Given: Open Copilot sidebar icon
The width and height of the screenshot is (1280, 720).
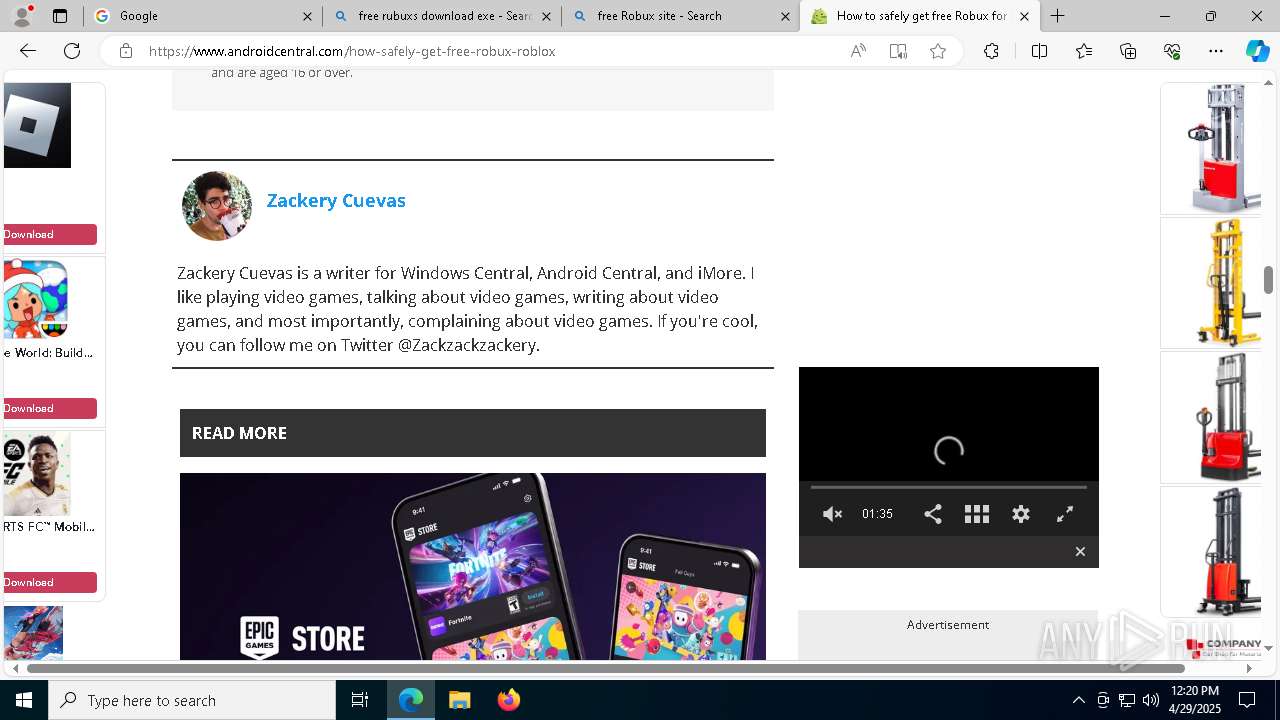Looking at the screenshot, I should (x=1257, y=51).
